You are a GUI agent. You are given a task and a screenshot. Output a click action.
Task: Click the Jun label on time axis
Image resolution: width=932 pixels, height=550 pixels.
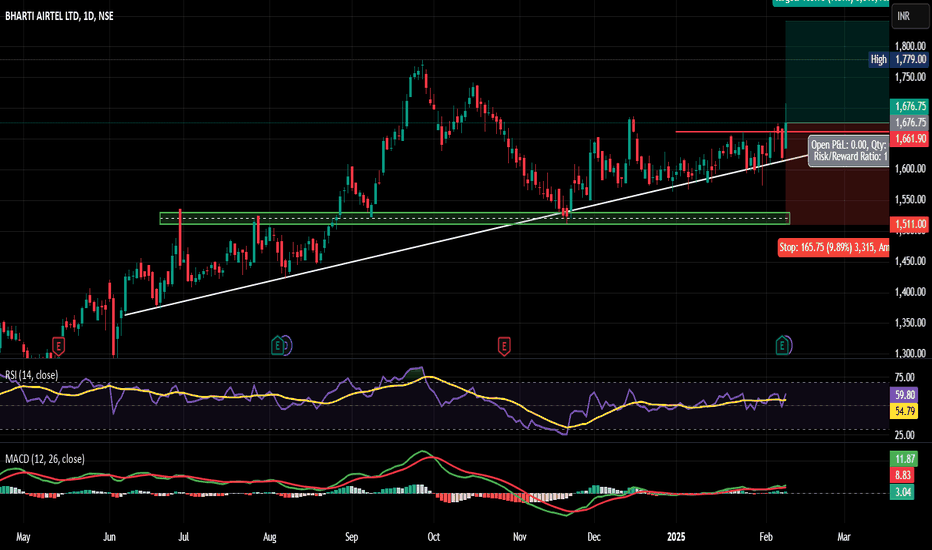[109, 537]
